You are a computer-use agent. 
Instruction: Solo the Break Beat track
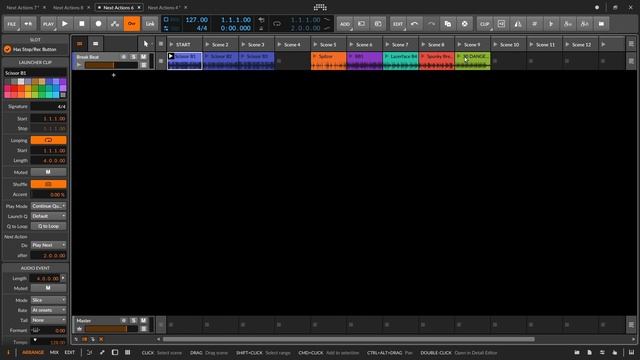coord(133,57)
